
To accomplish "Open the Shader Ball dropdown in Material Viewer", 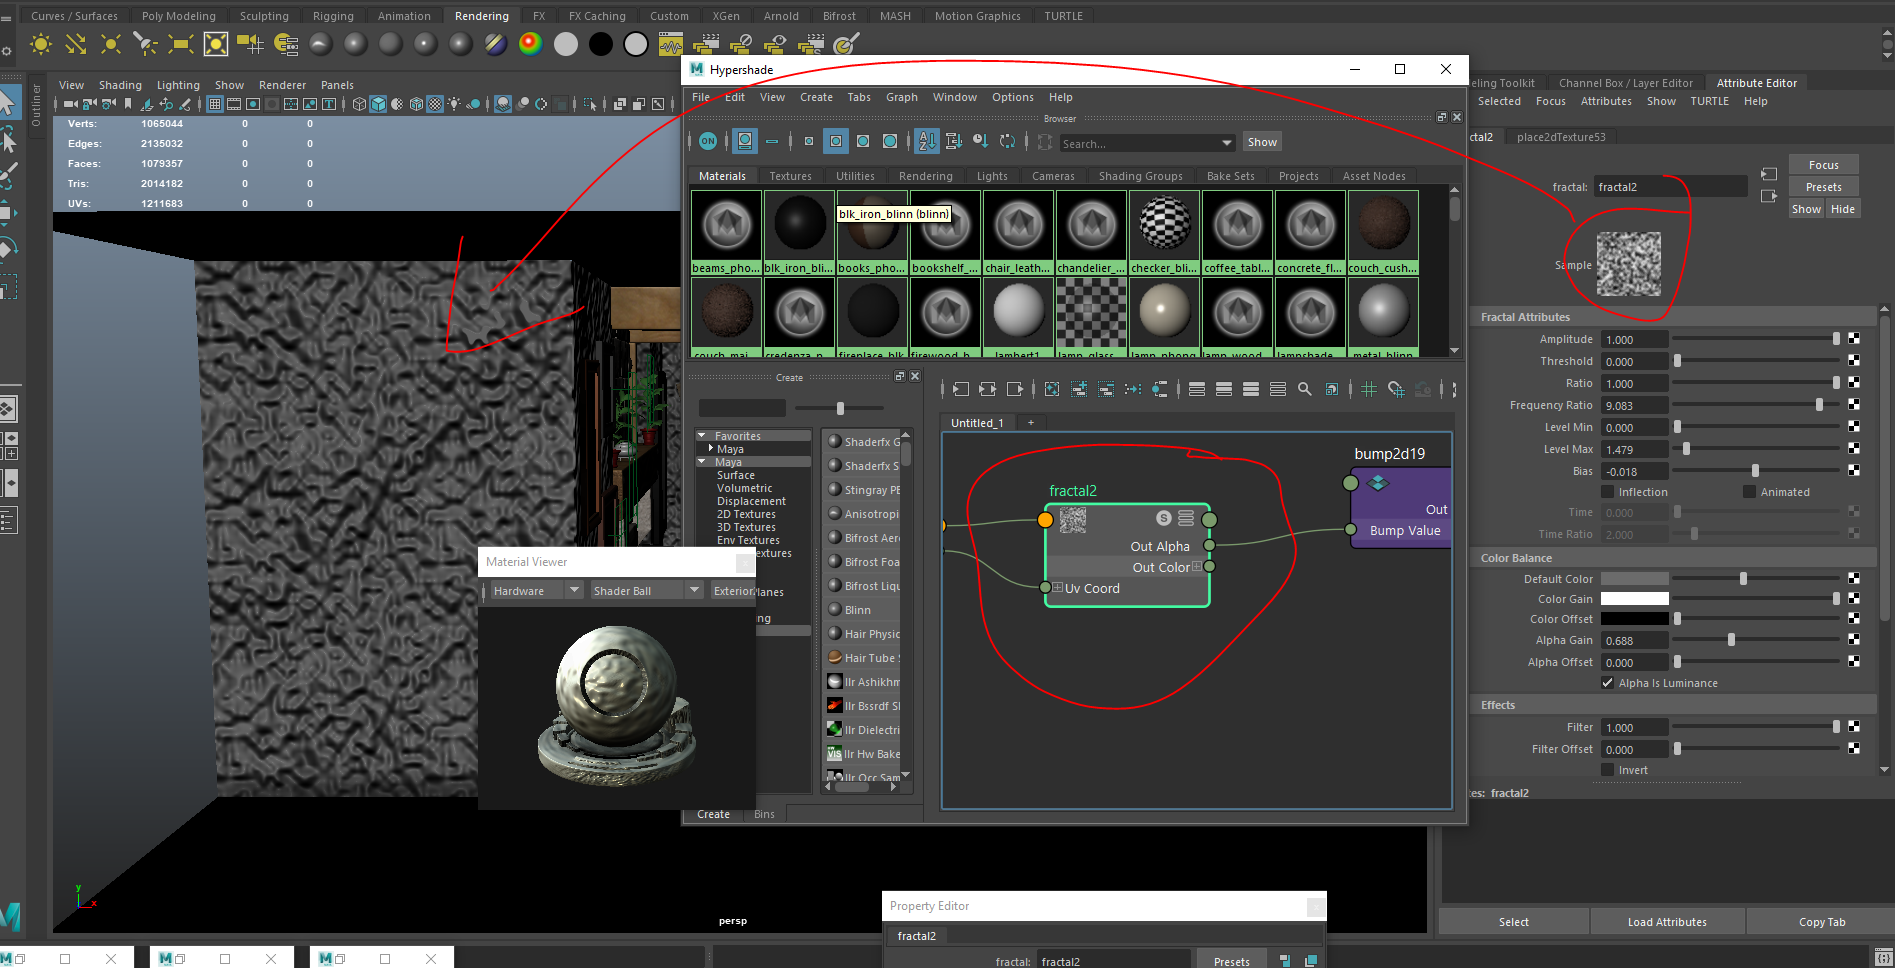I will point(694,590).
